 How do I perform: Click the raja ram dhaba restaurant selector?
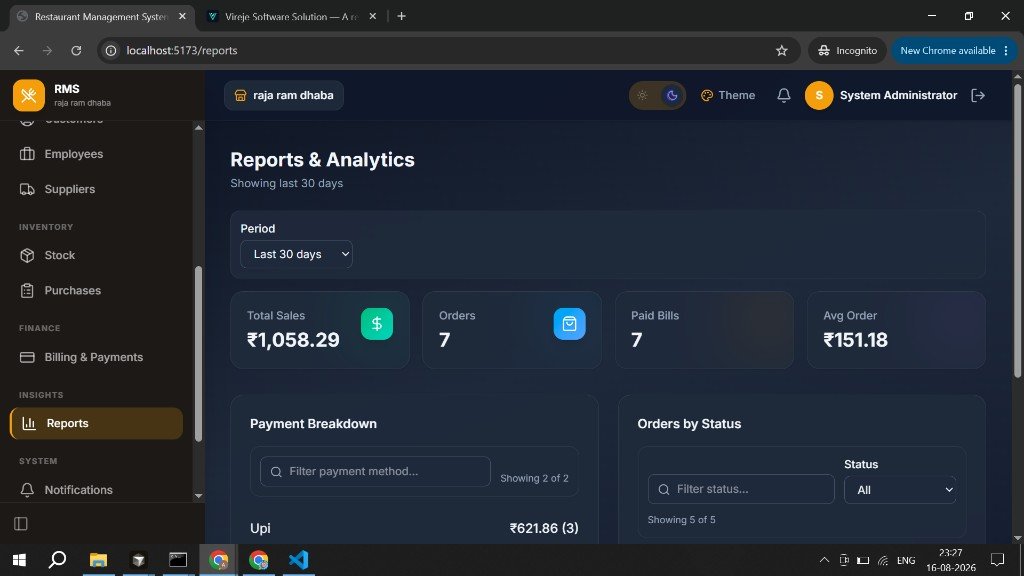(284, 95)
